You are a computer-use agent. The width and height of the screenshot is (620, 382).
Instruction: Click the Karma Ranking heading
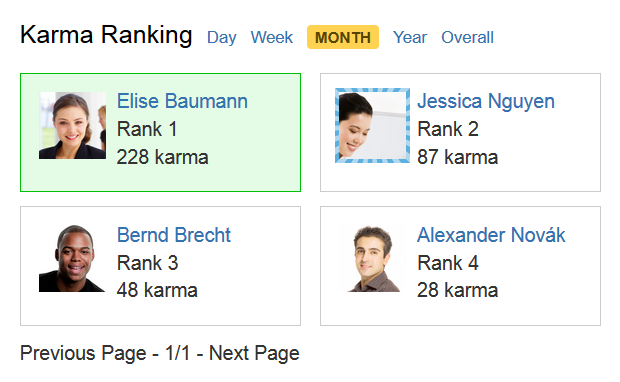pyautogui.click(x=106, y=35)
